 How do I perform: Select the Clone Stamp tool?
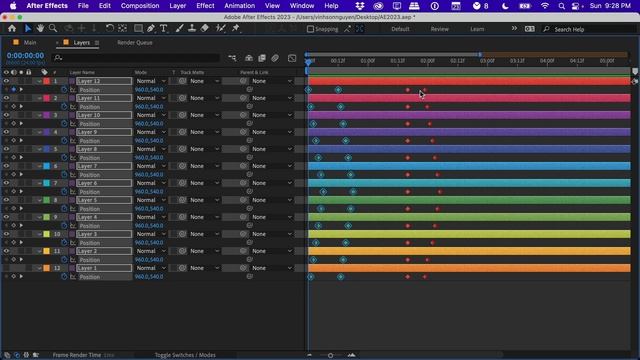tap(192, 29)
